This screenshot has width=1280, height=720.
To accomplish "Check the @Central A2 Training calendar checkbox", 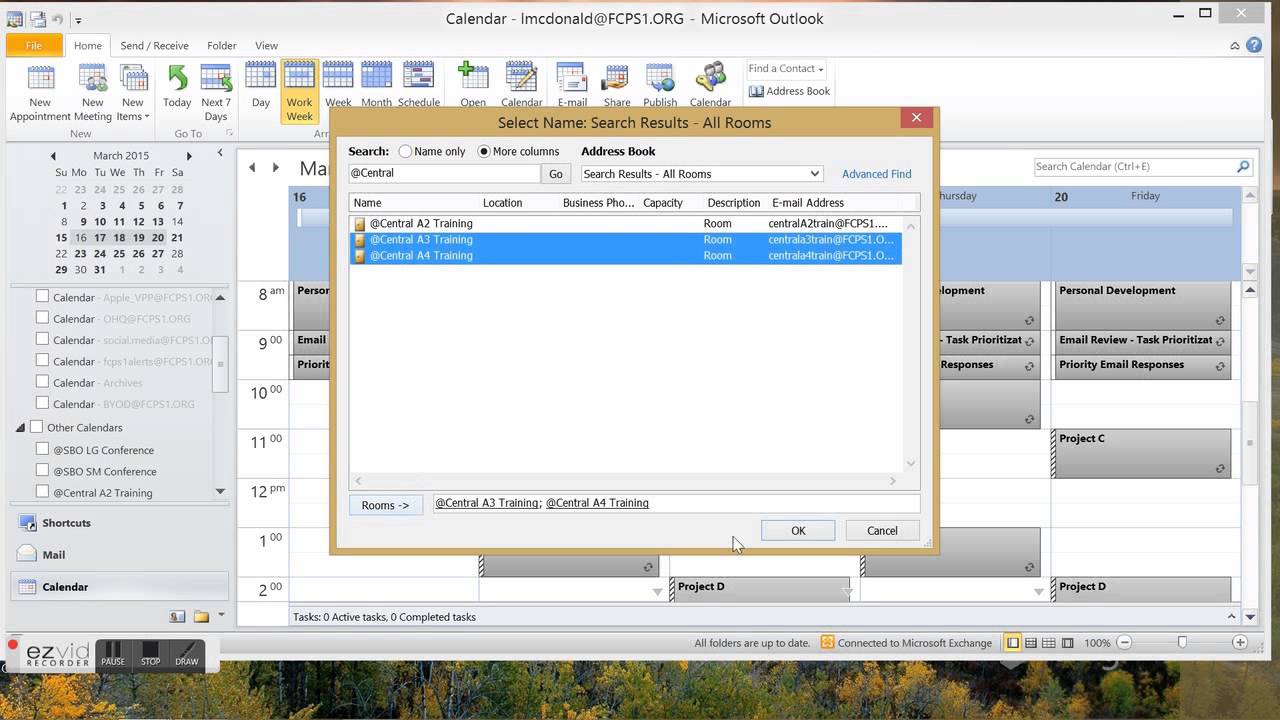I will click(42, 492).
